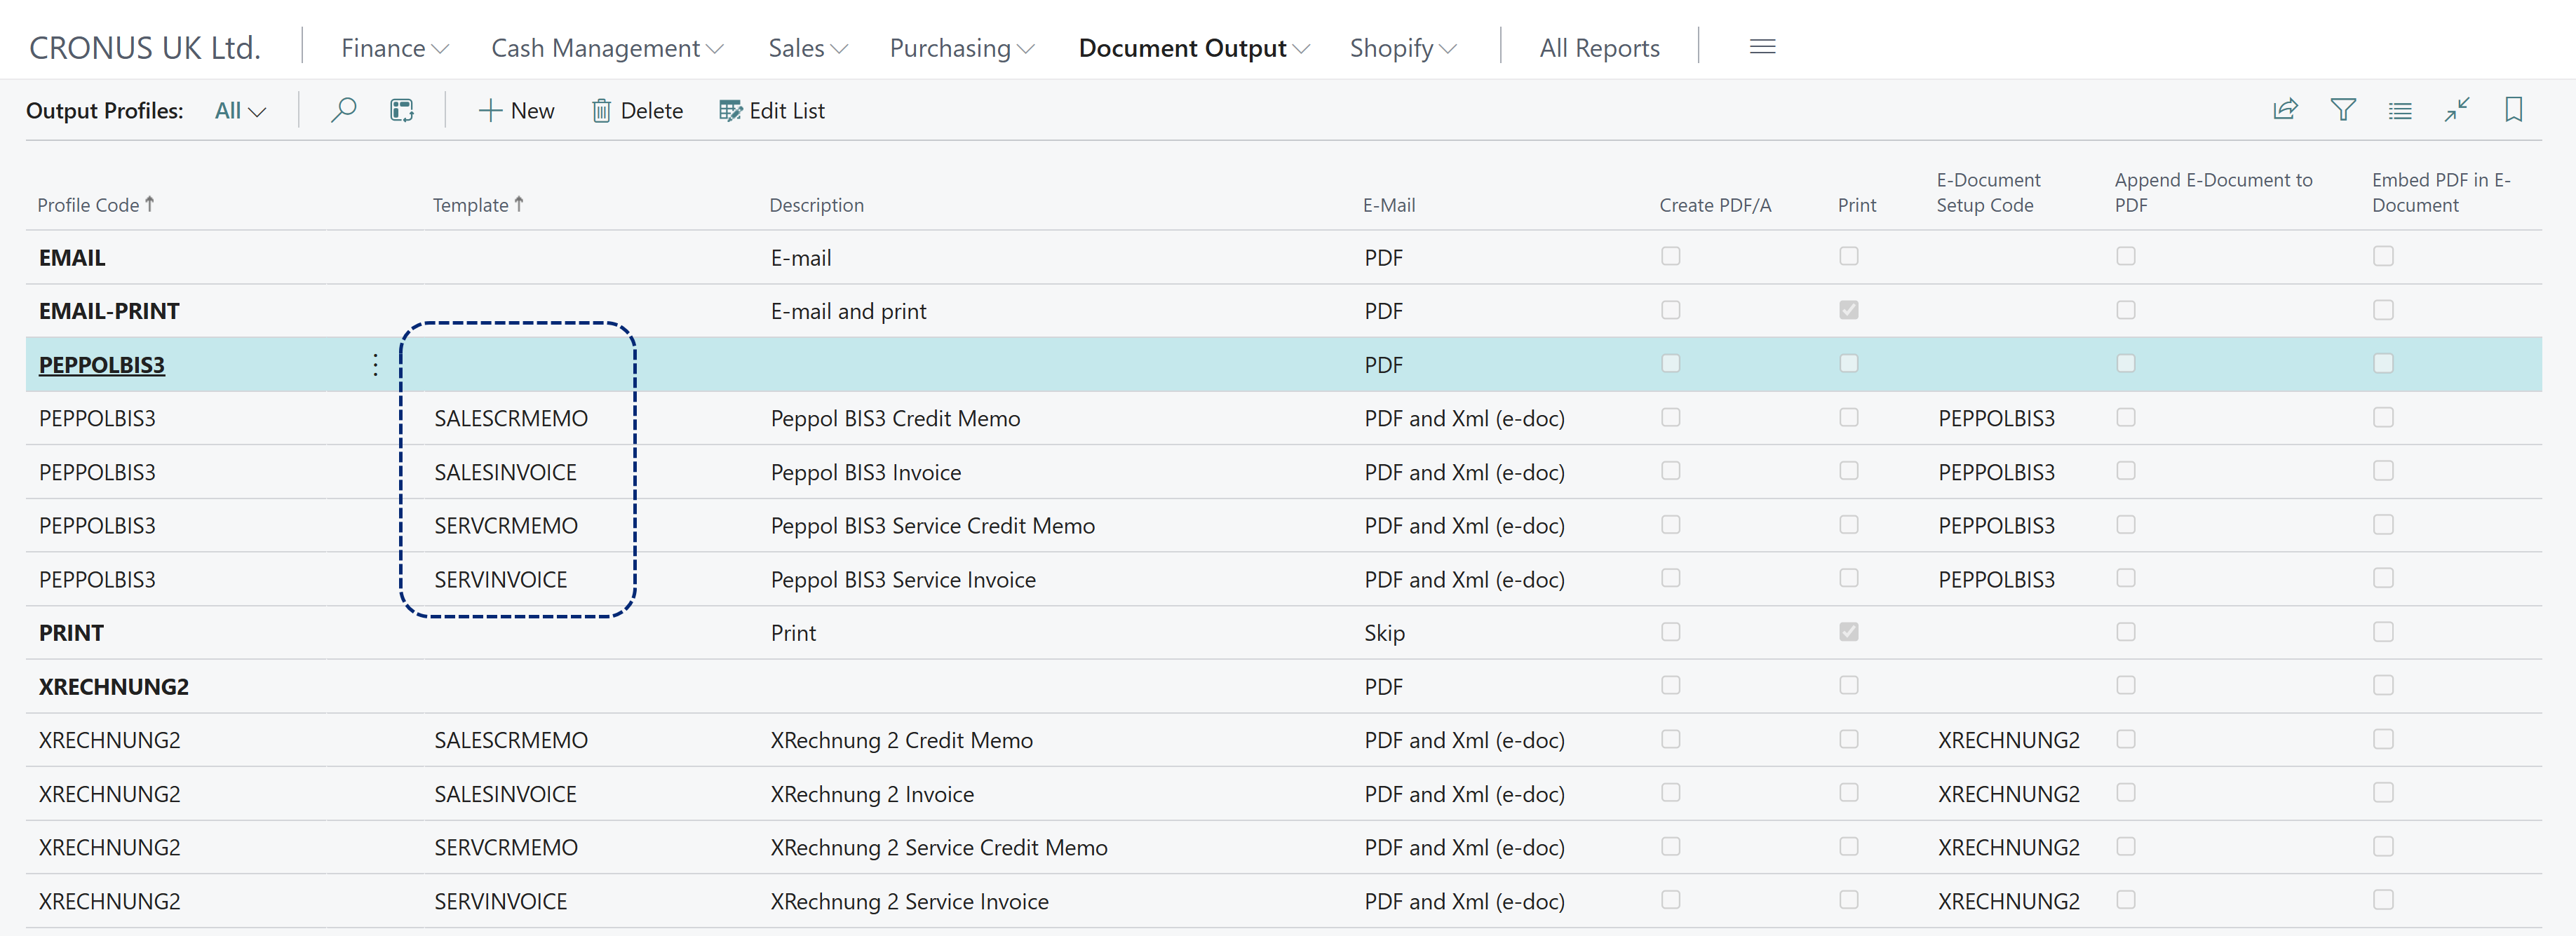This screenshot has width=2576, height=936.
Task: Click the Search icon in toolbar
Action: pos(344,110)
